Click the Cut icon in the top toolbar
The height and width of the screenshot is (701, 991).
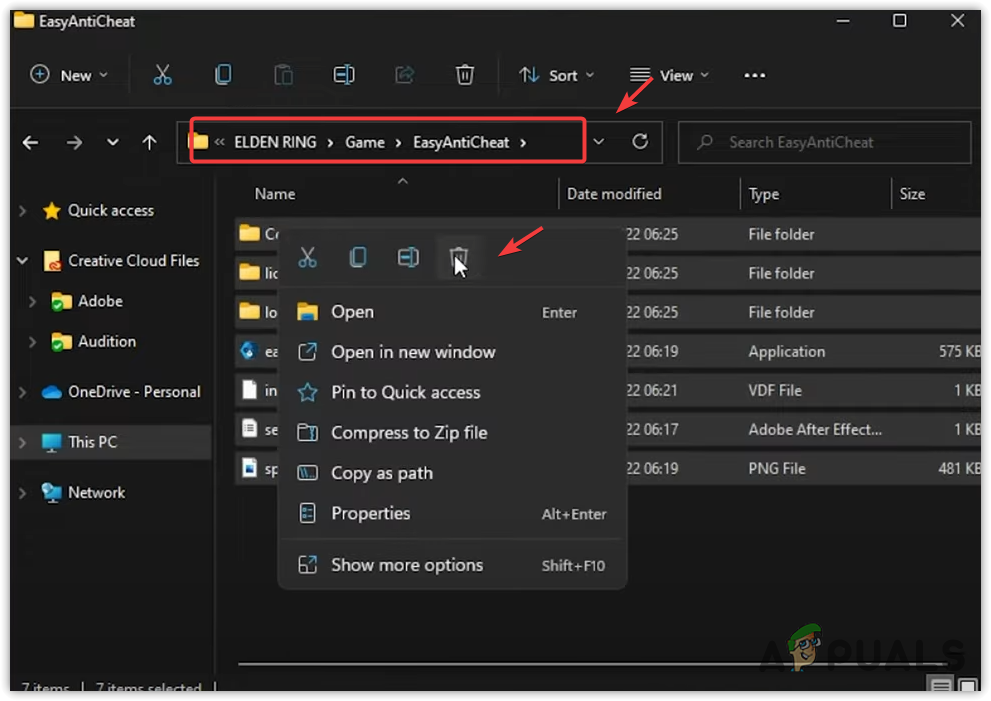162,75
